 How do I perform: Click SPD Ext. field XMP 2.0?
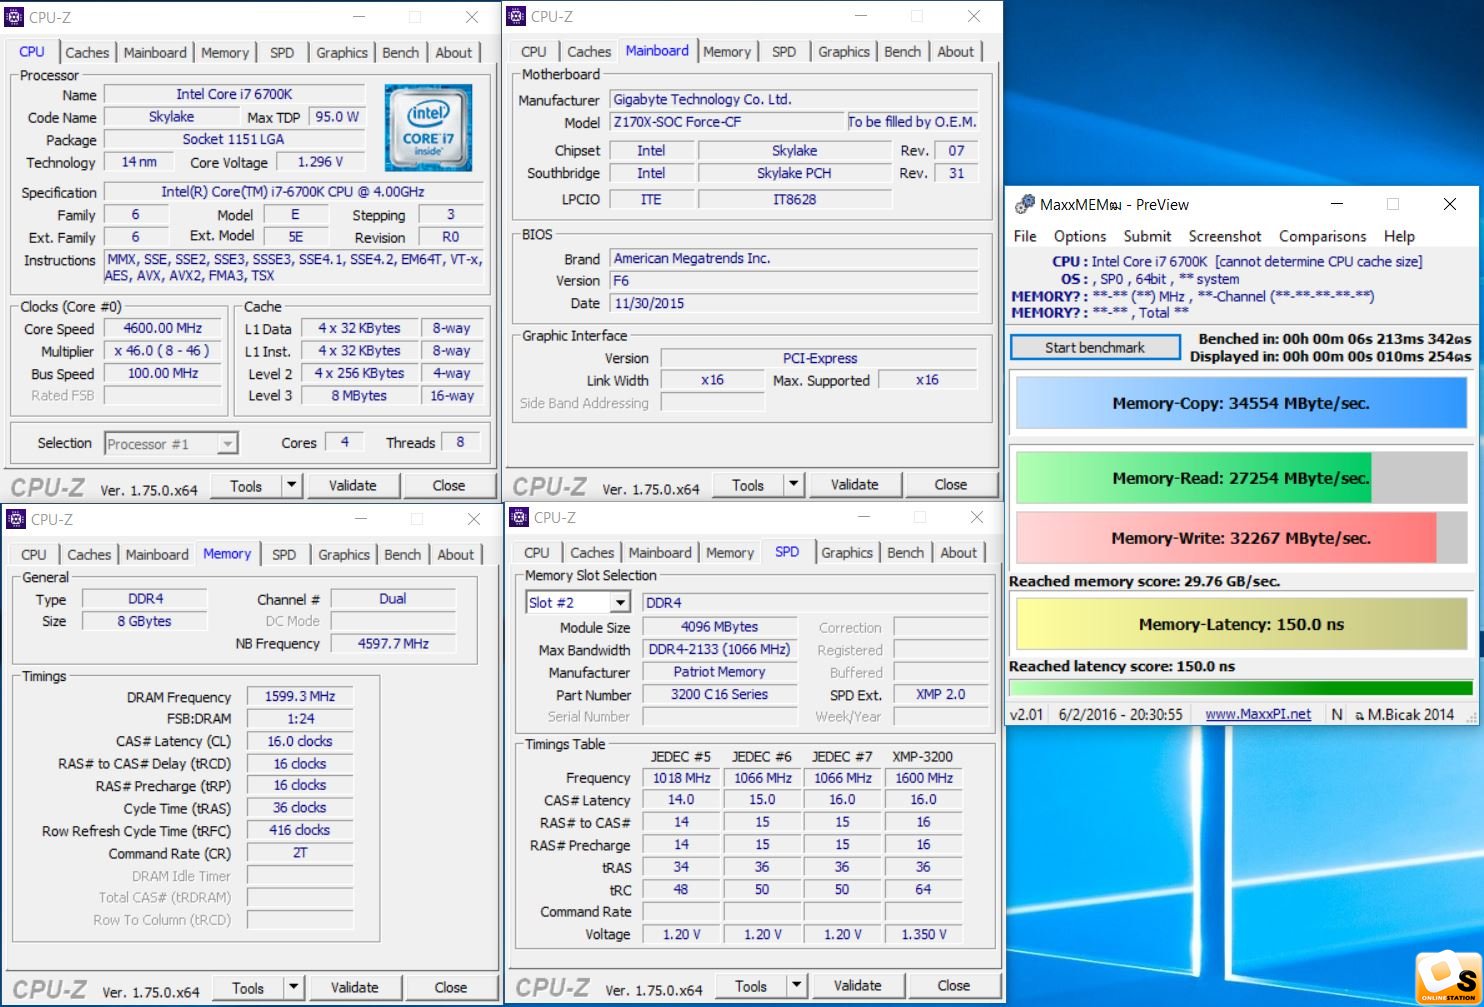[940, 695]
